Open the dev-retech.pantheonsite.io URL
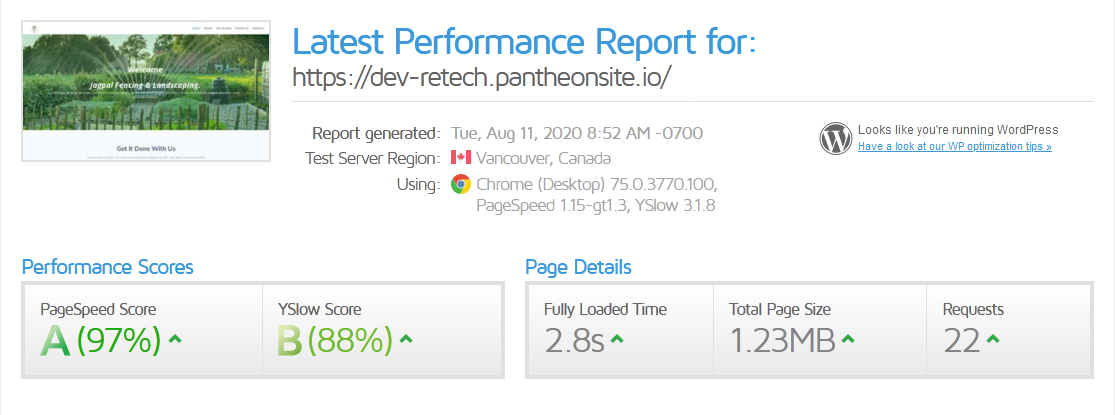Viewport: 1115px width, 415px height. coord(481,77)
